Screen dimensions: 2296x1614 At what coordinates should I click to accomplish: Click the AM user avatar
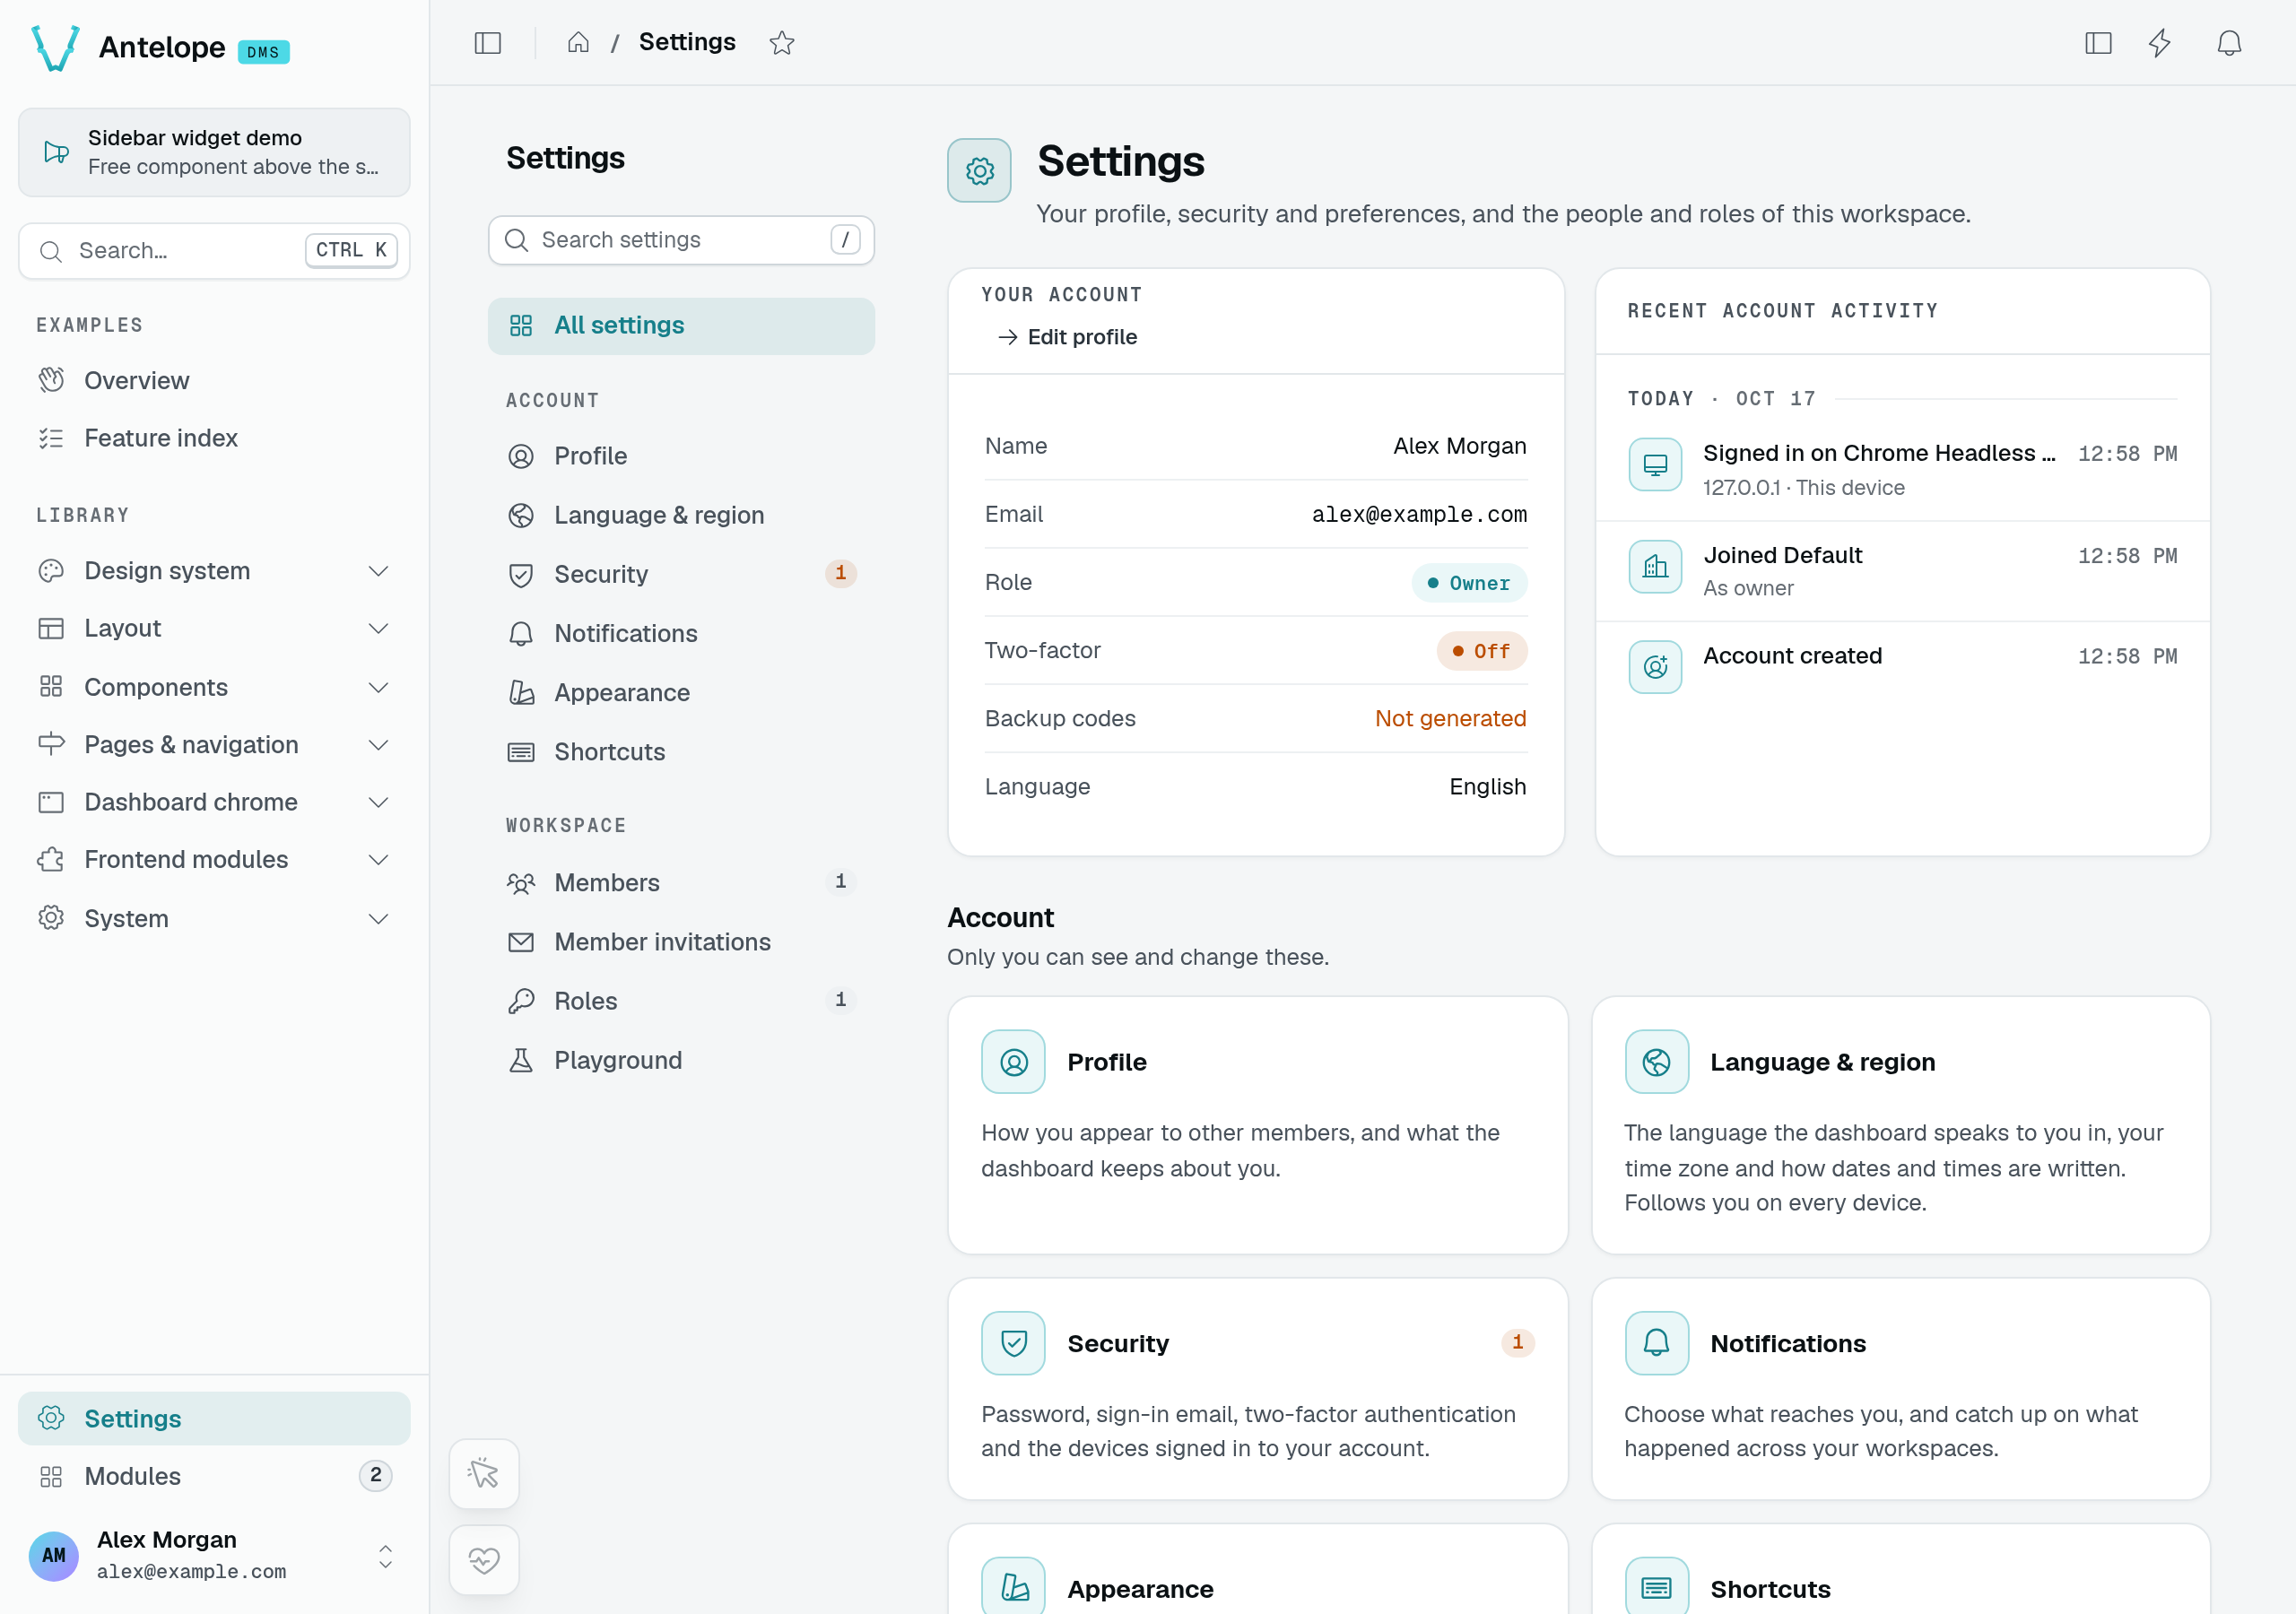click(x=54, y=1556)
